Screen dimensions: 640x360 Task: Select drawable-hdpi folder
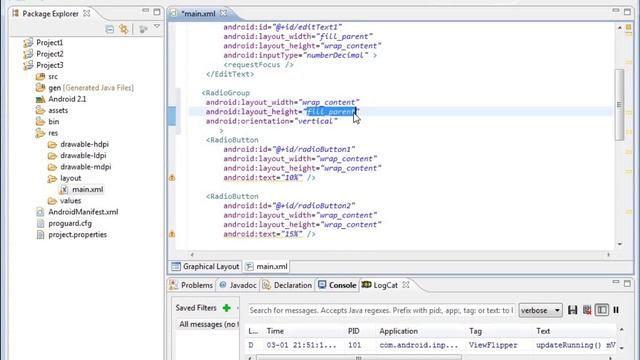click(x=84, y=144)
